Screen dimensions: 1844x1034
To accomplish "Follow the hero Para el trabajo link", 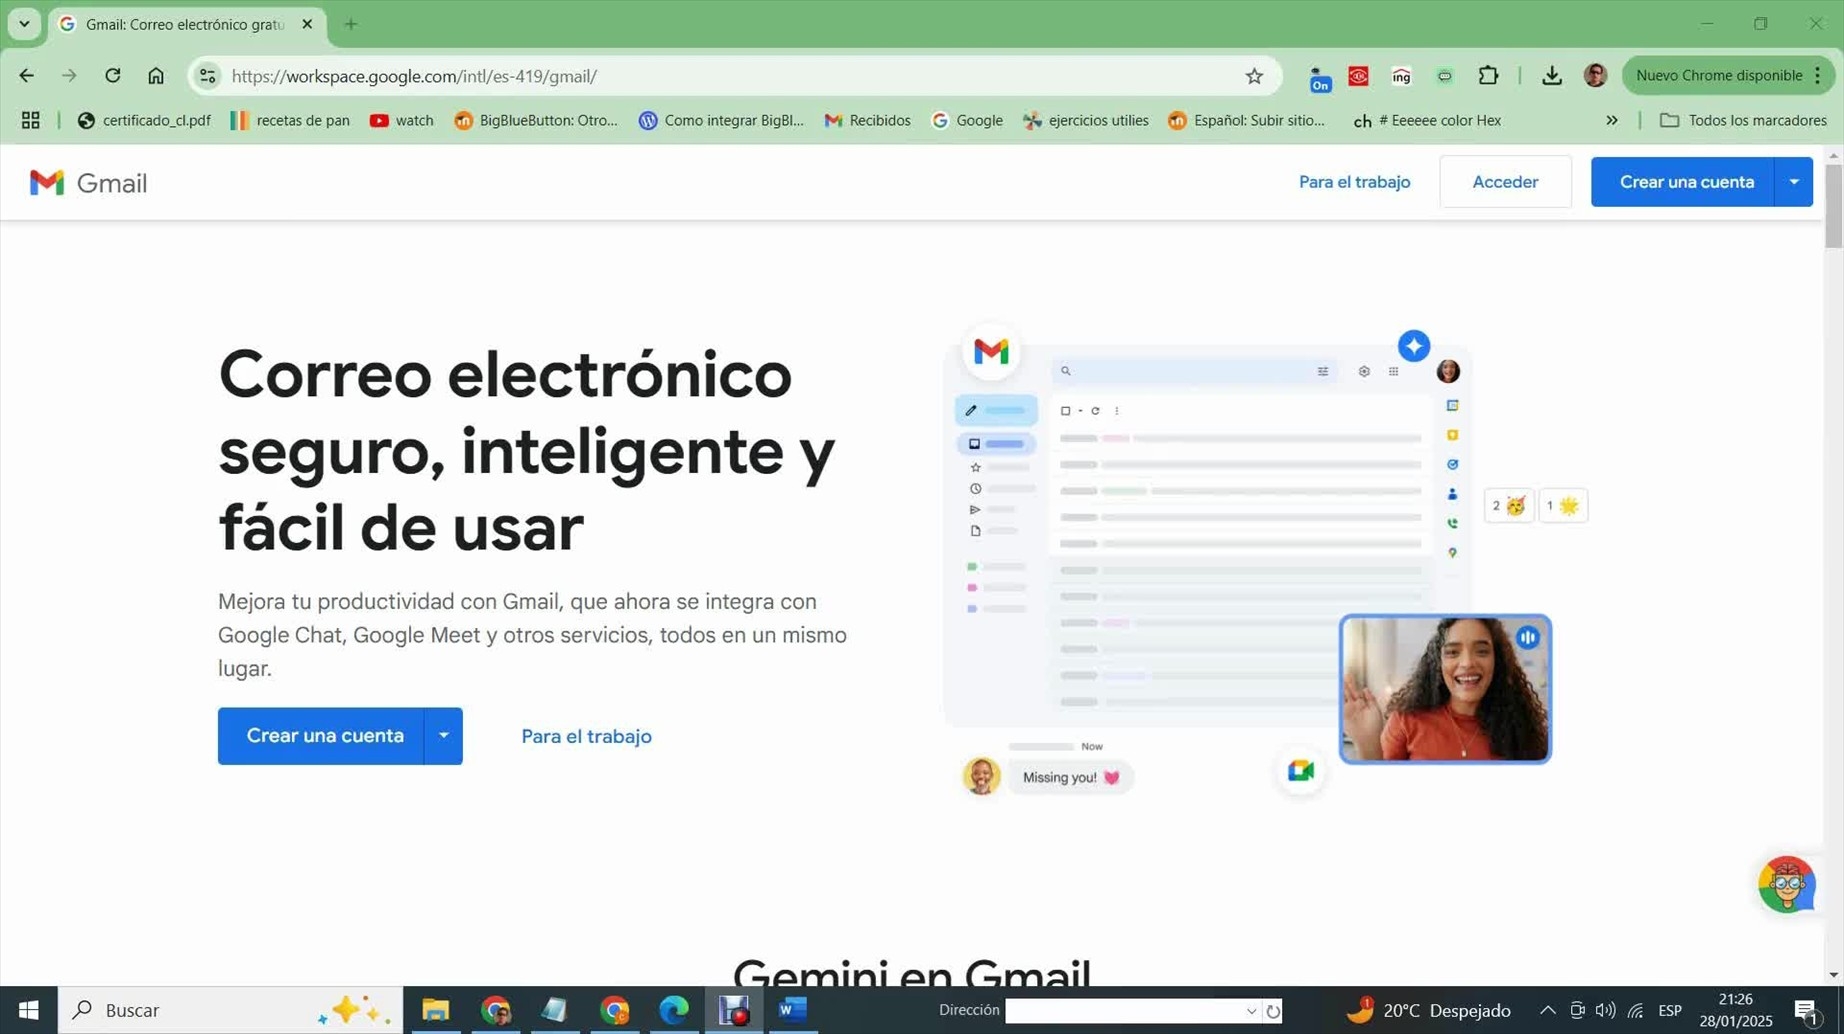I will [x=586, y=736].
